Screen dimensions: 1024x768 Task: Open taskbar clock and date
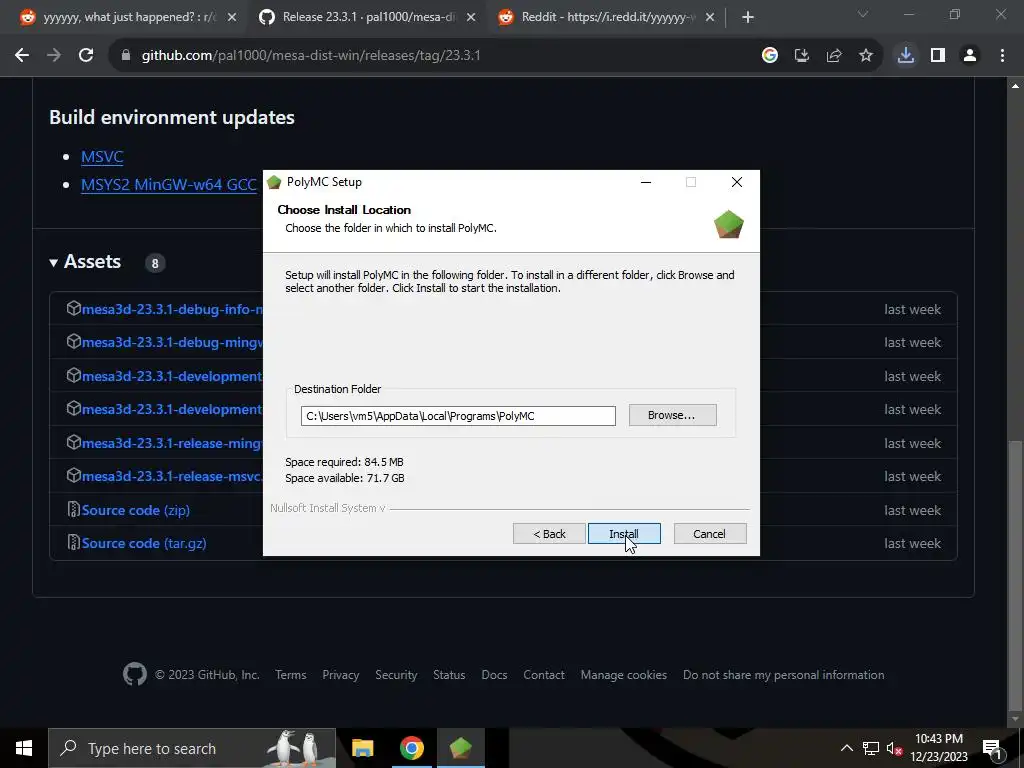[938, 748]
